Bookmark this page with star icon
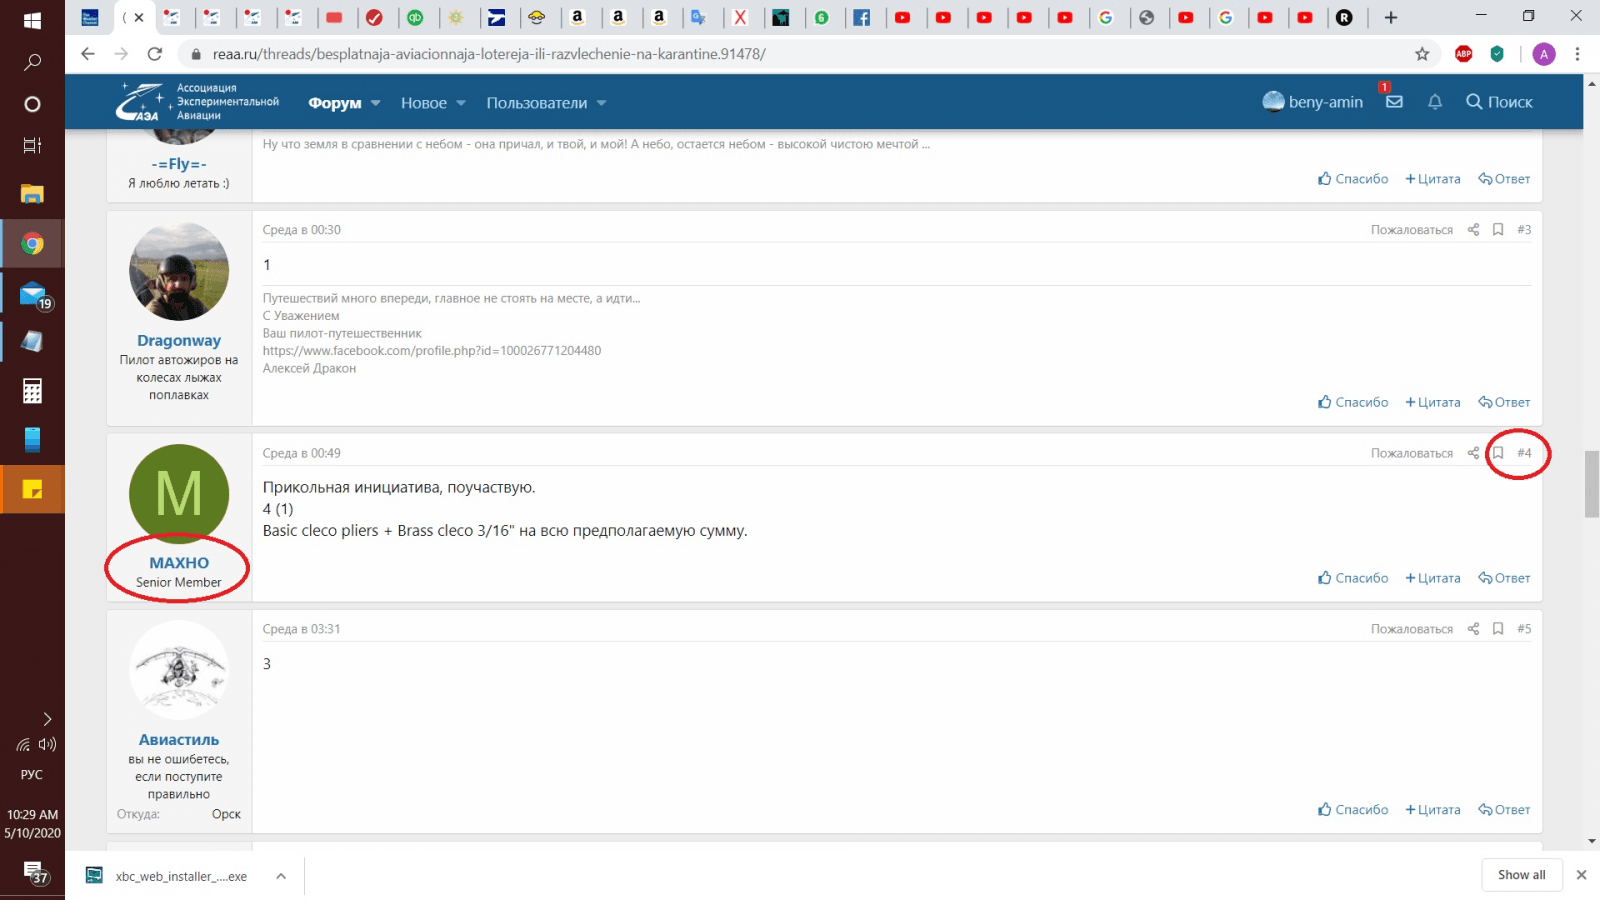This screenshot has height=900, width=1600. click(x=1422, y=54)
